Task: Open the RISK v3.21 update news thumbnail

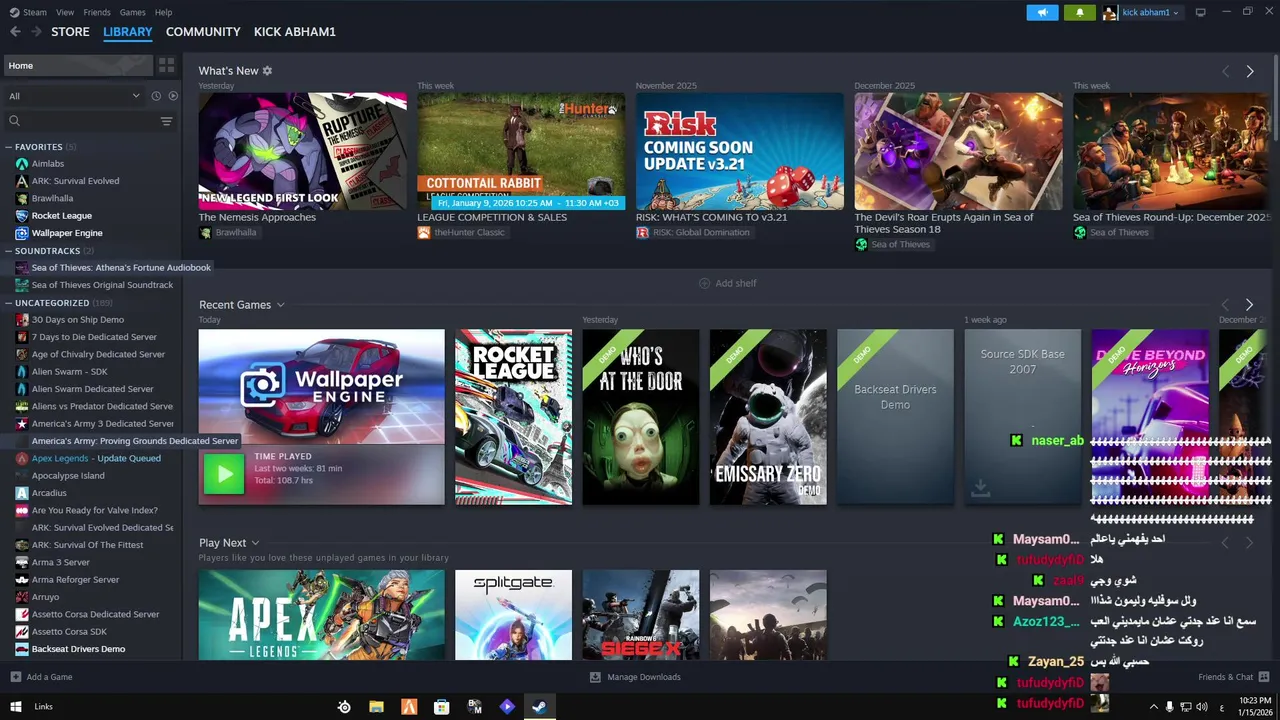Action: 740,151
